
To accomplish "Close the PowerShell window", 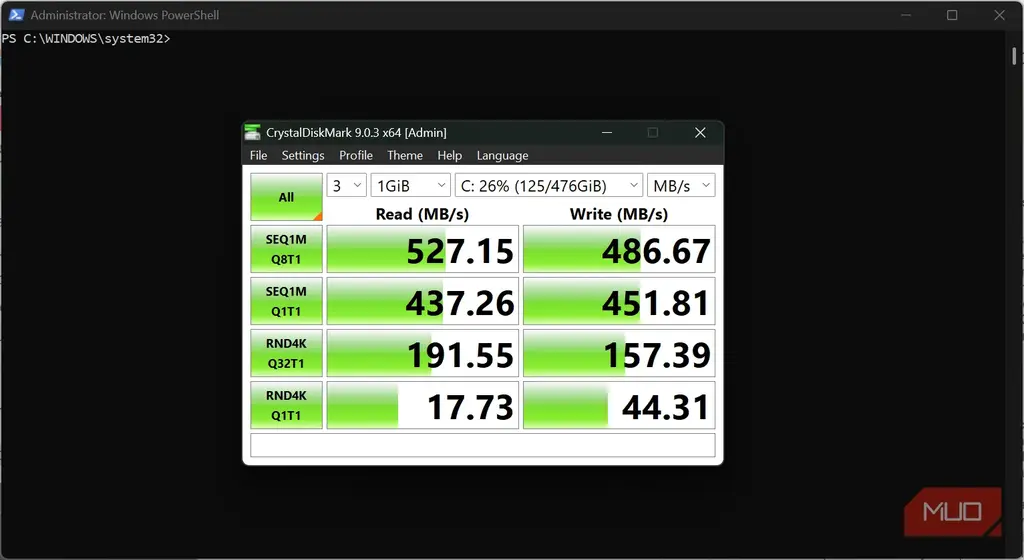I will (x=999, y=15).
